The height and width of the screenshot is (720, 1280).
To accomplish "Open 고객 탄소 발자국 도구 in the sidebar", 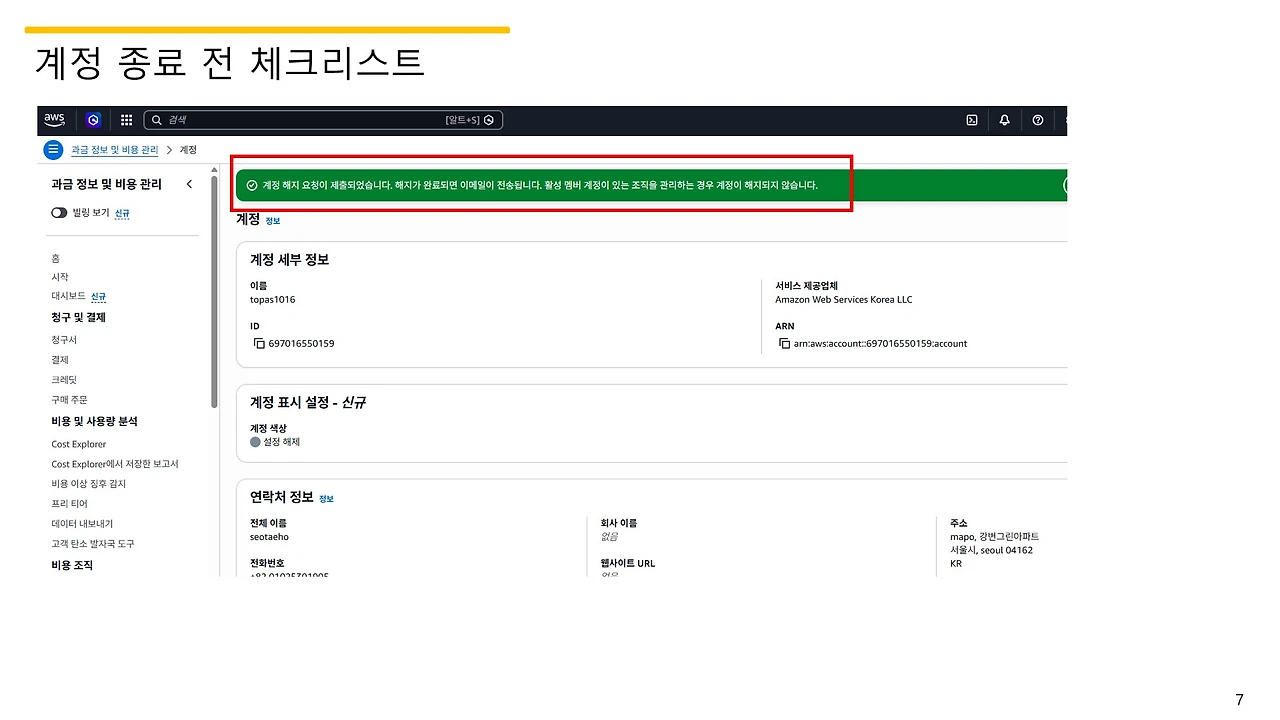I will coord(93,544).
